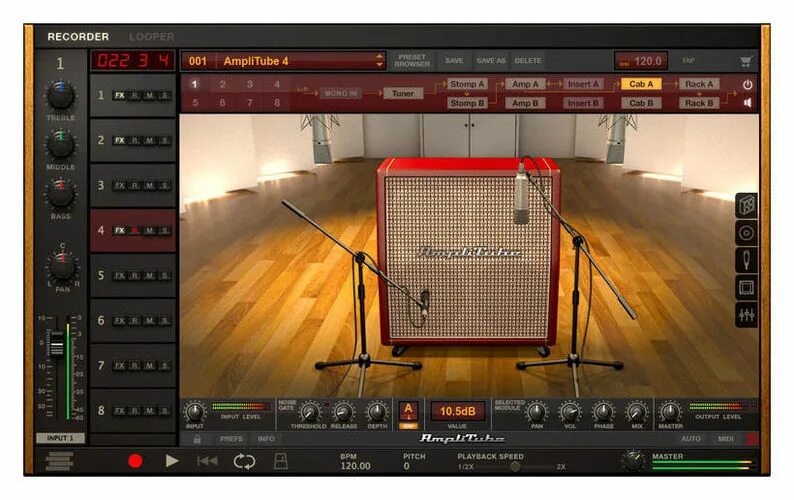Viewport: 794px width, 500px height.
Task: Start playback with the Play button
Action: click(x=172, y=461)
